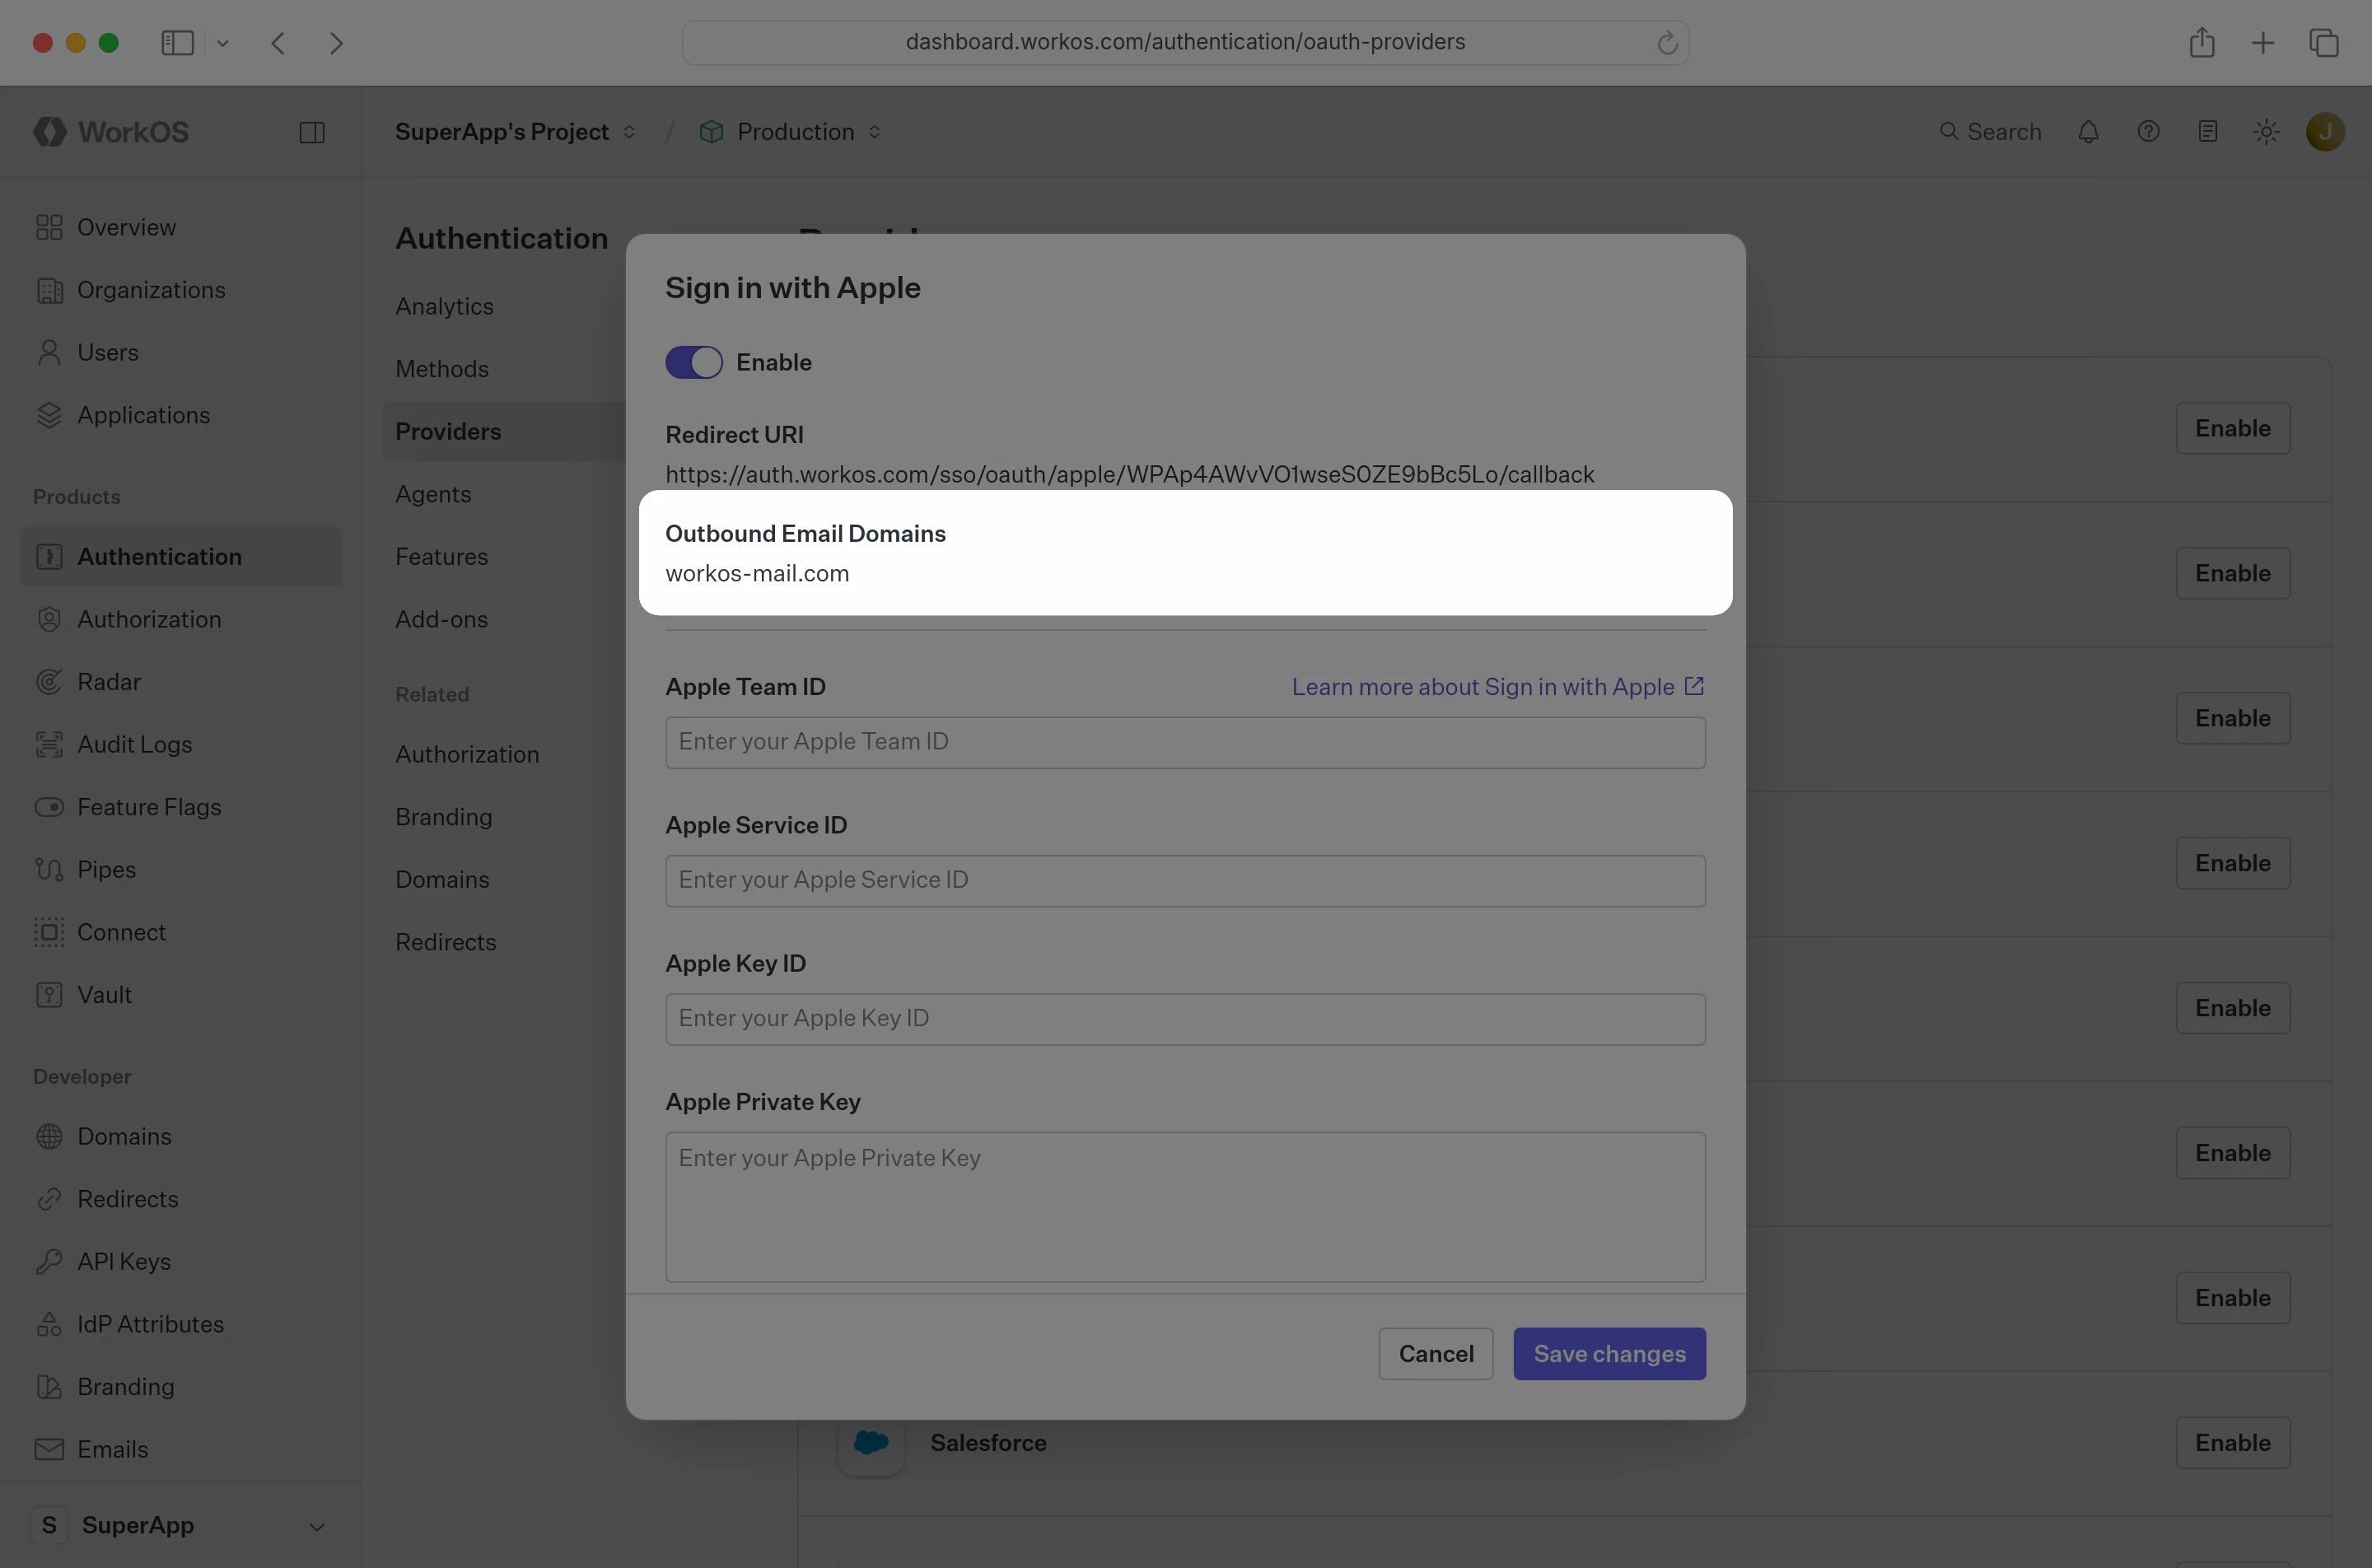Open Related Branding link
The height and width of the screenshot is (1568, 2372).
point(443,817)
